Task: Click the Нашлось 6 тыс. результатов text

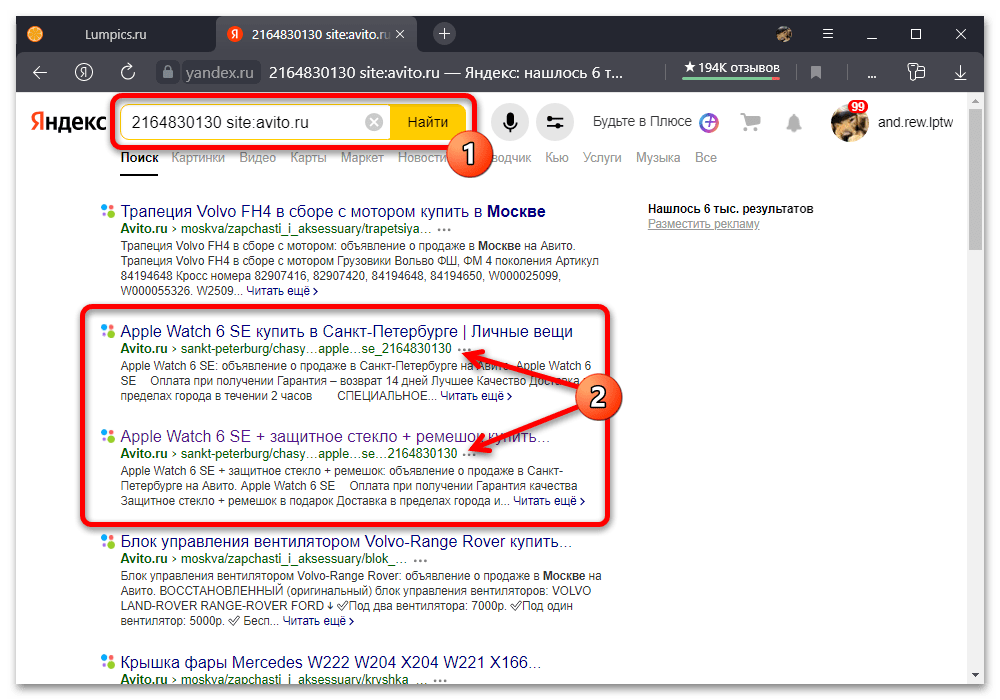Action: coord(730,208)
